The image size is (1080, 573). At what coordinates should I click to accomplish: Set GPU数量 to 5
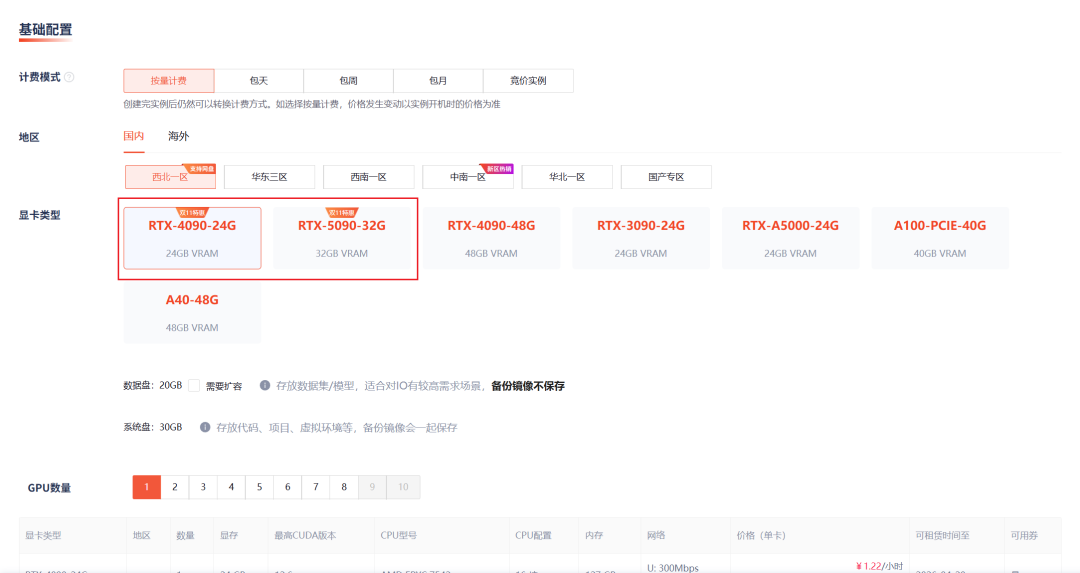[260, 487]
